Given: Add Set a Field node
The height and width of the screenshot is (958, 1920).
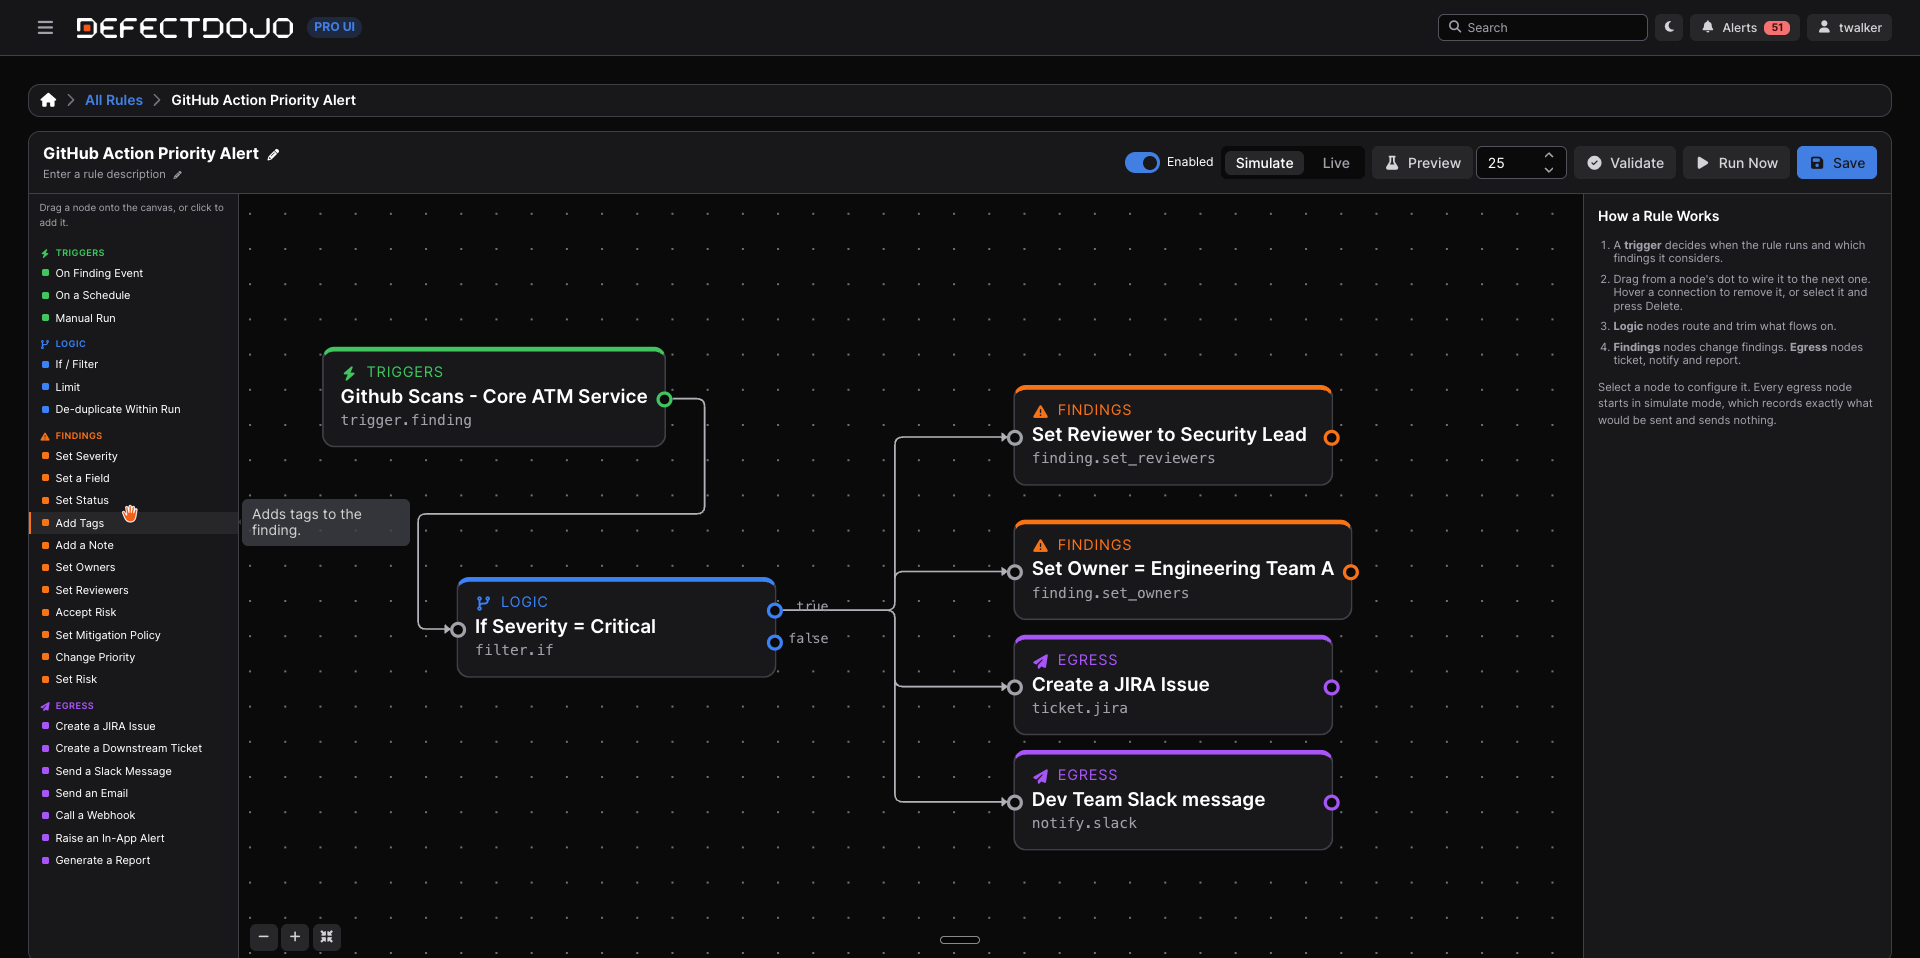Looking at the screenshot, I should [x=134, y=478].
